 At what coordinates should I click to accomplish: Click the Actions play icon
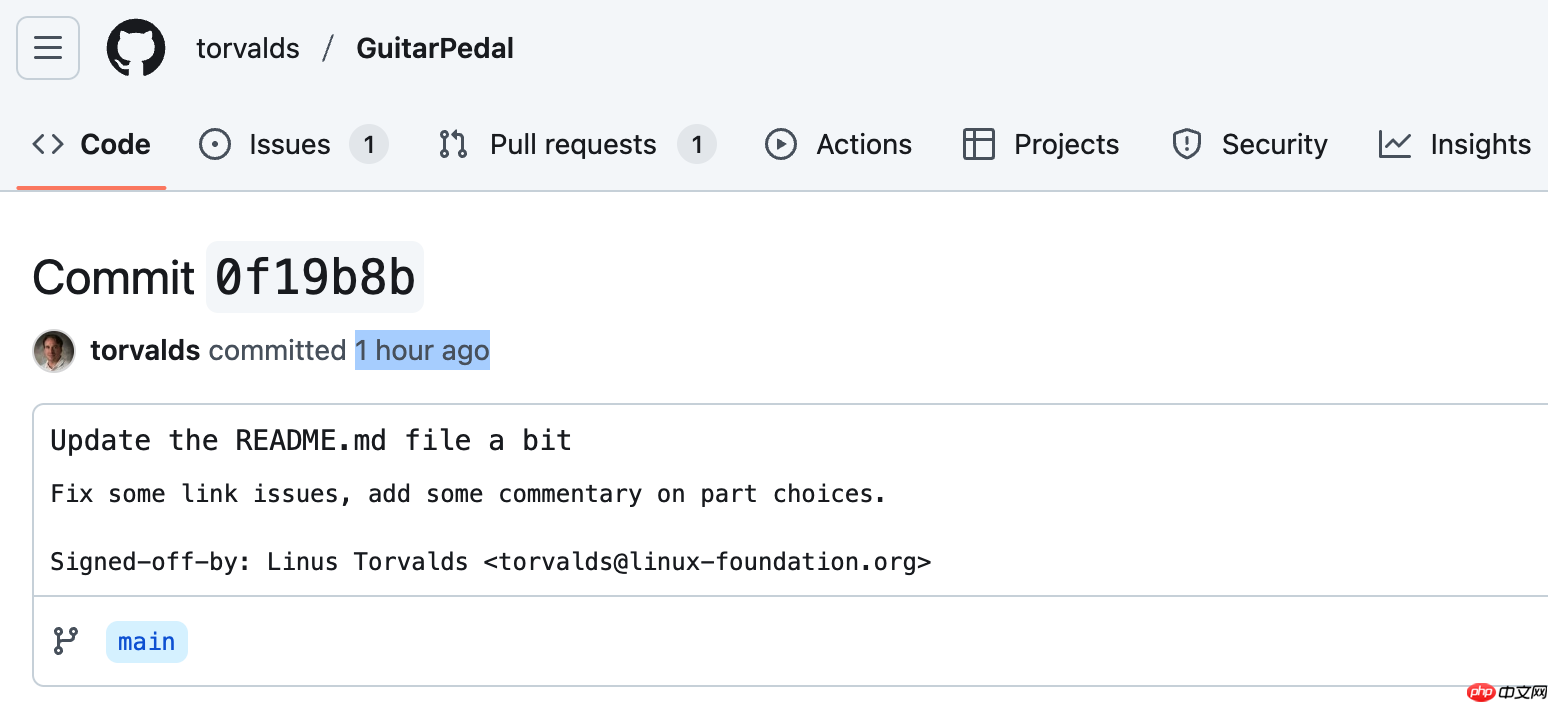click(x=780, y=145)
